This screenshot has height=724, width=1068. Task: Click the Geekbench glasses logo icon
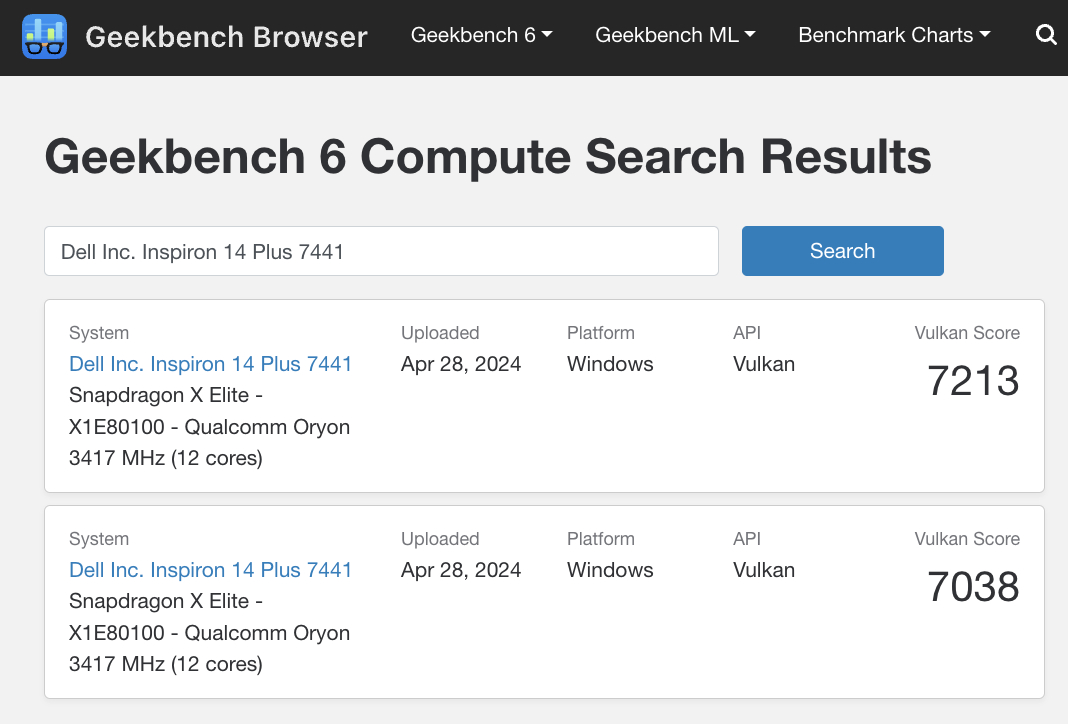[44, 36]
